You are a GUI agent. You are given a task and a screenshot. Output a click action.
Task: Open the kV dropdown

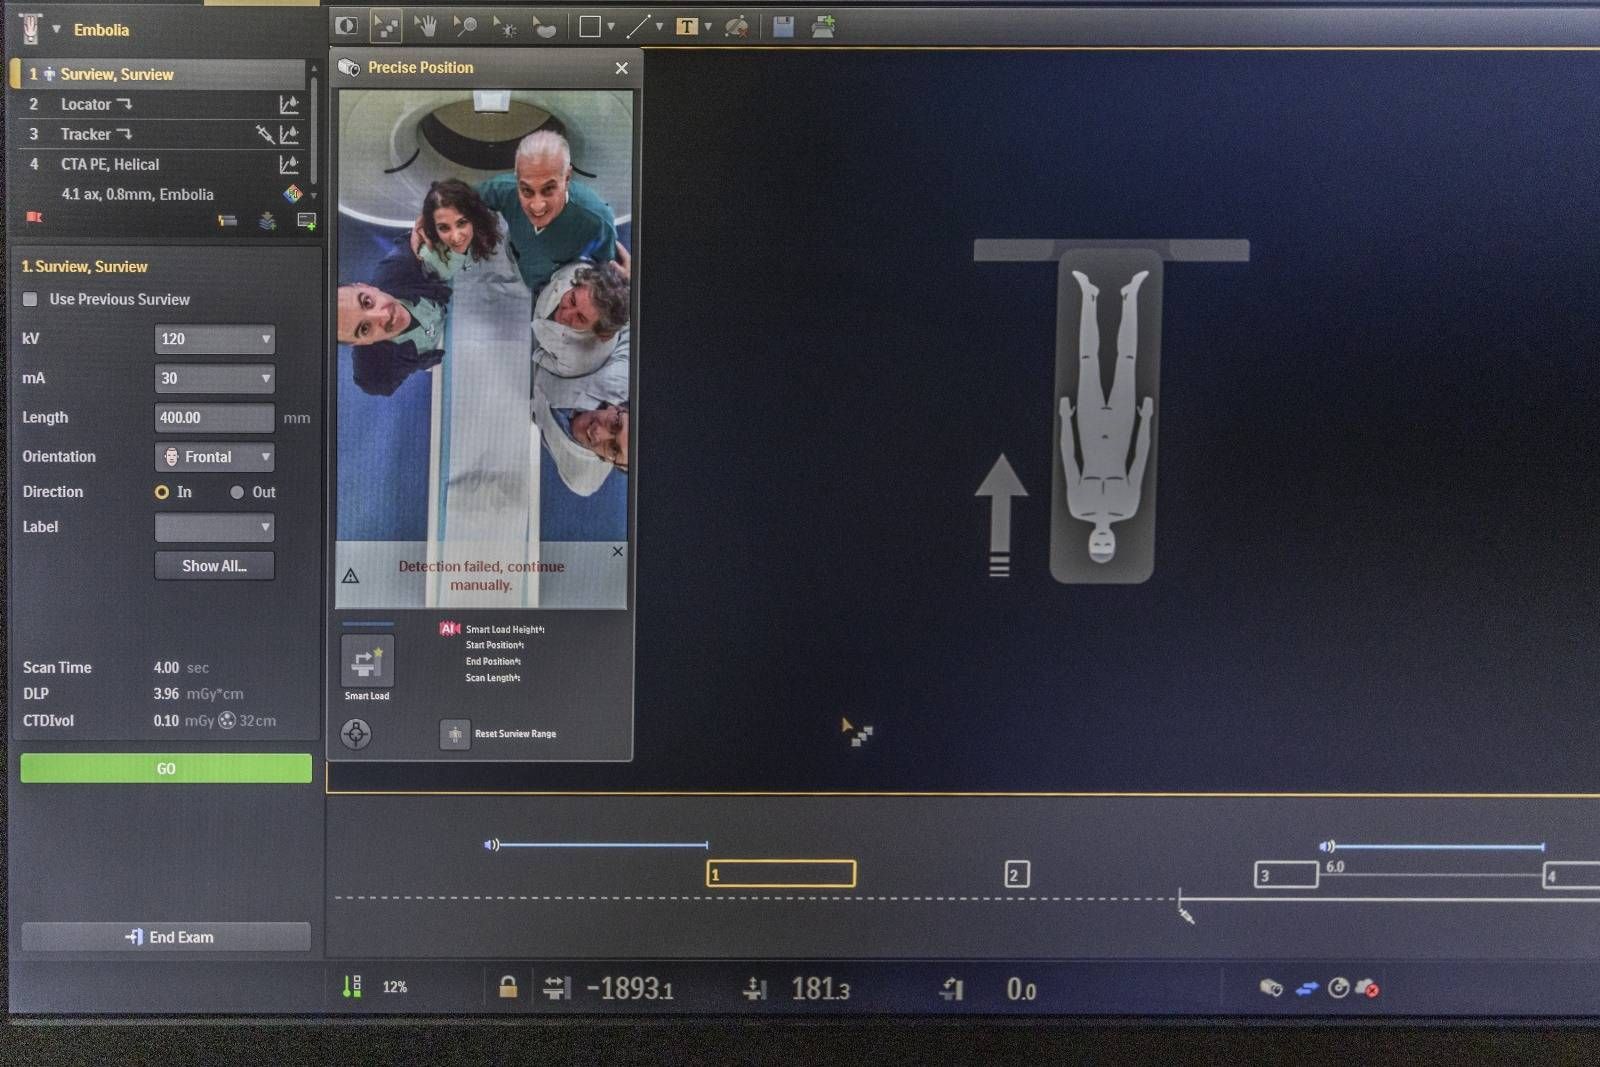(x=214, y=339)
